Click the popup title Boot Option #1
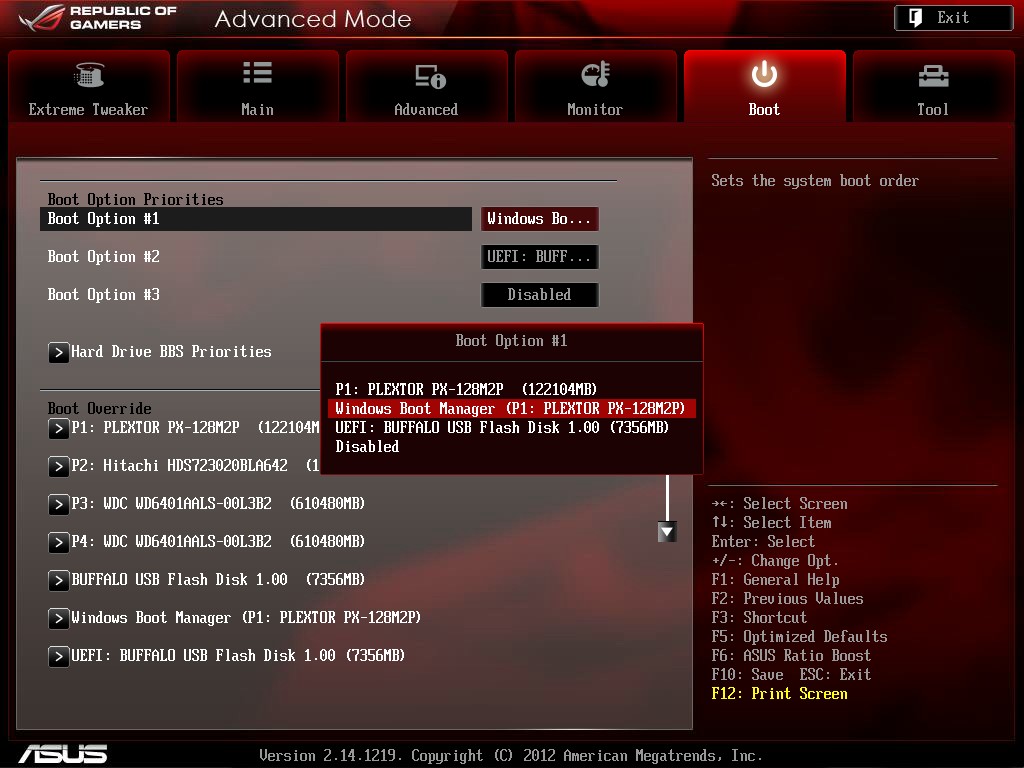 (x=511, y=340)
